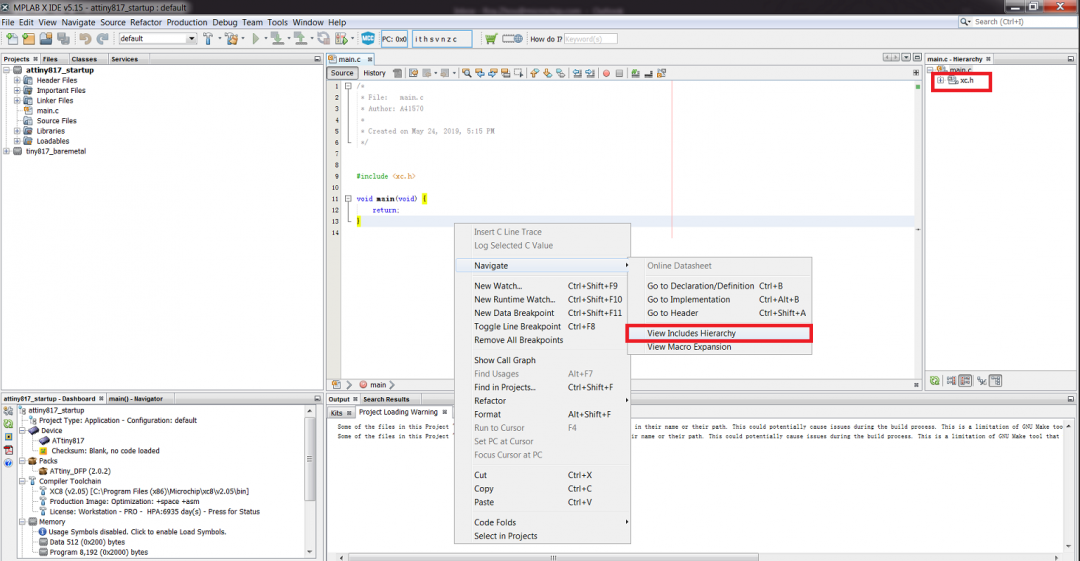Click Find Selection magnifier in editor toolbar
1080x561 pixels.
tap(466, 73)
